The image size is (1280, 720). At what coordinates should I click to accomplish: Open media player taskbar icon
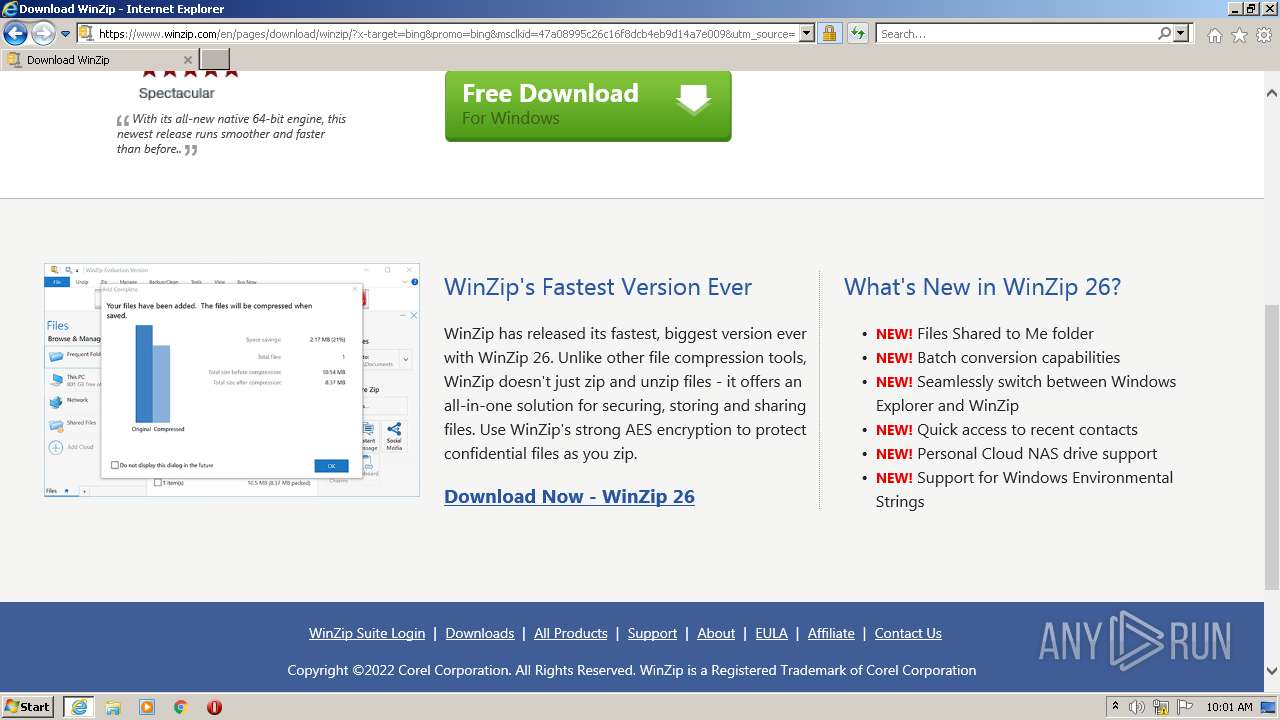pos(147,707)
